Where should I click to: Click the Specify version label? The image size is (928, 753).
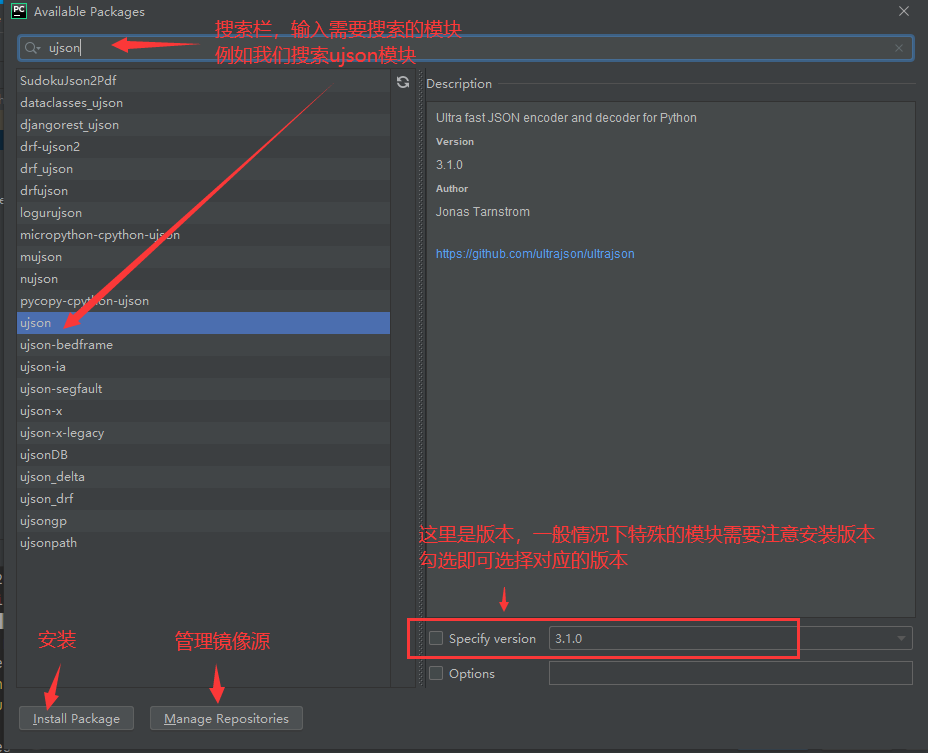coord(492,639)
